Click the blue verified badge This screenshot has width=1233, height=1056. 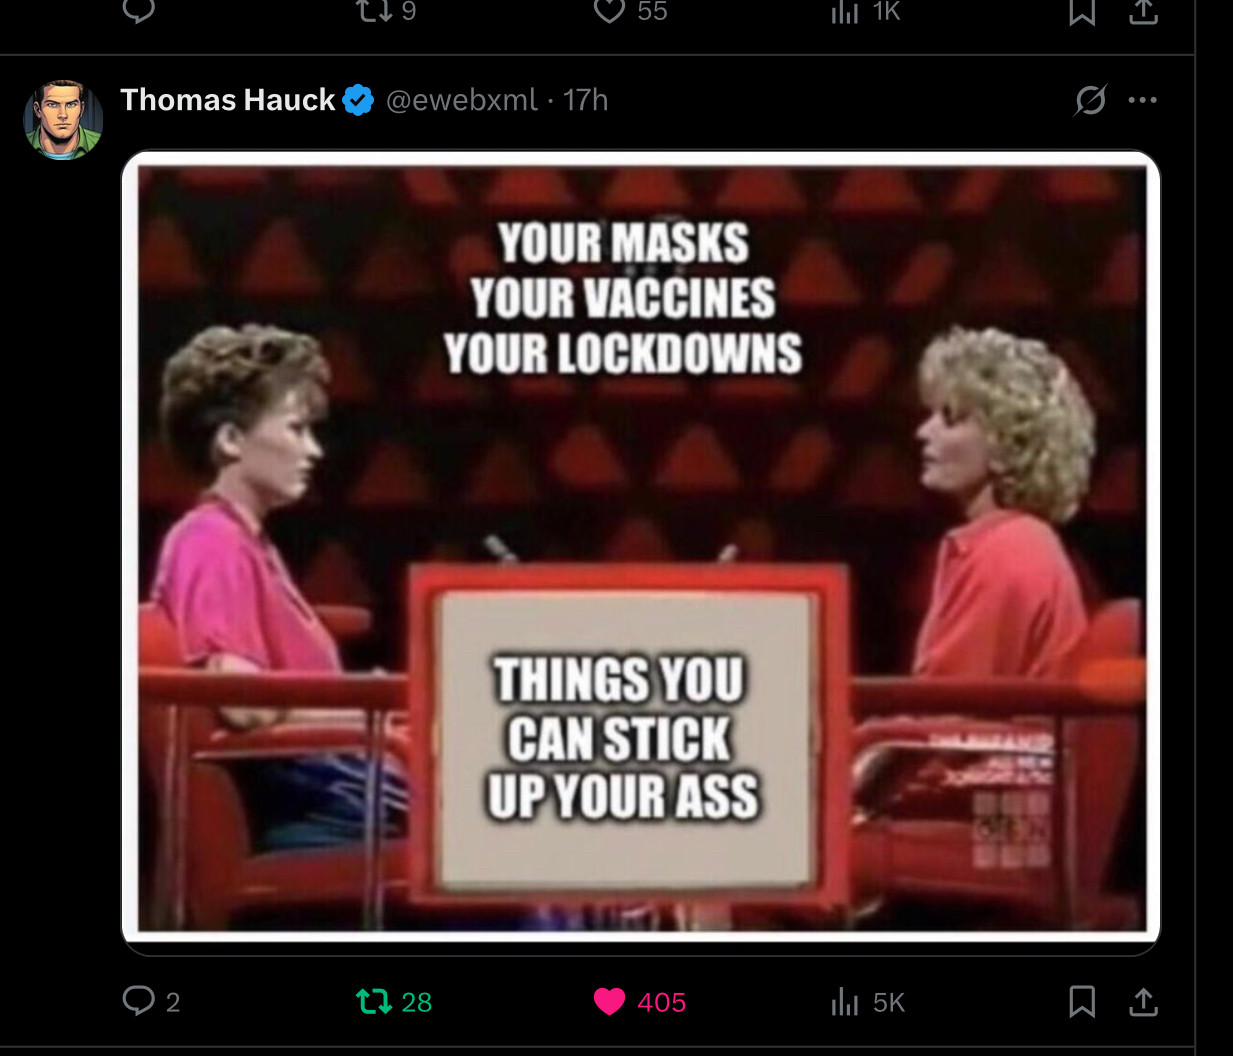point(358,100)
